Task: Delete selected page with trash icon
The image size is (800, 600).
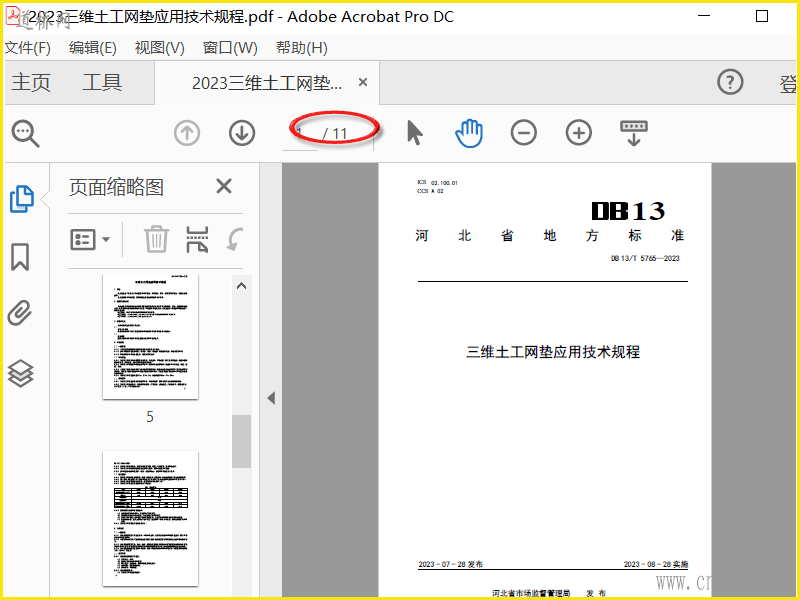Action: point(156,239)
